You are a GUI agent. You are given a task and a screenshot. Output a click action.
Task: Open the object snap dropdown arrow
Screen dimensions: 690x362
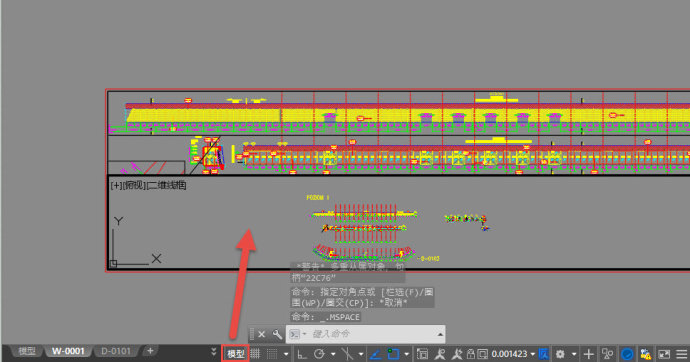pos(406,354)
